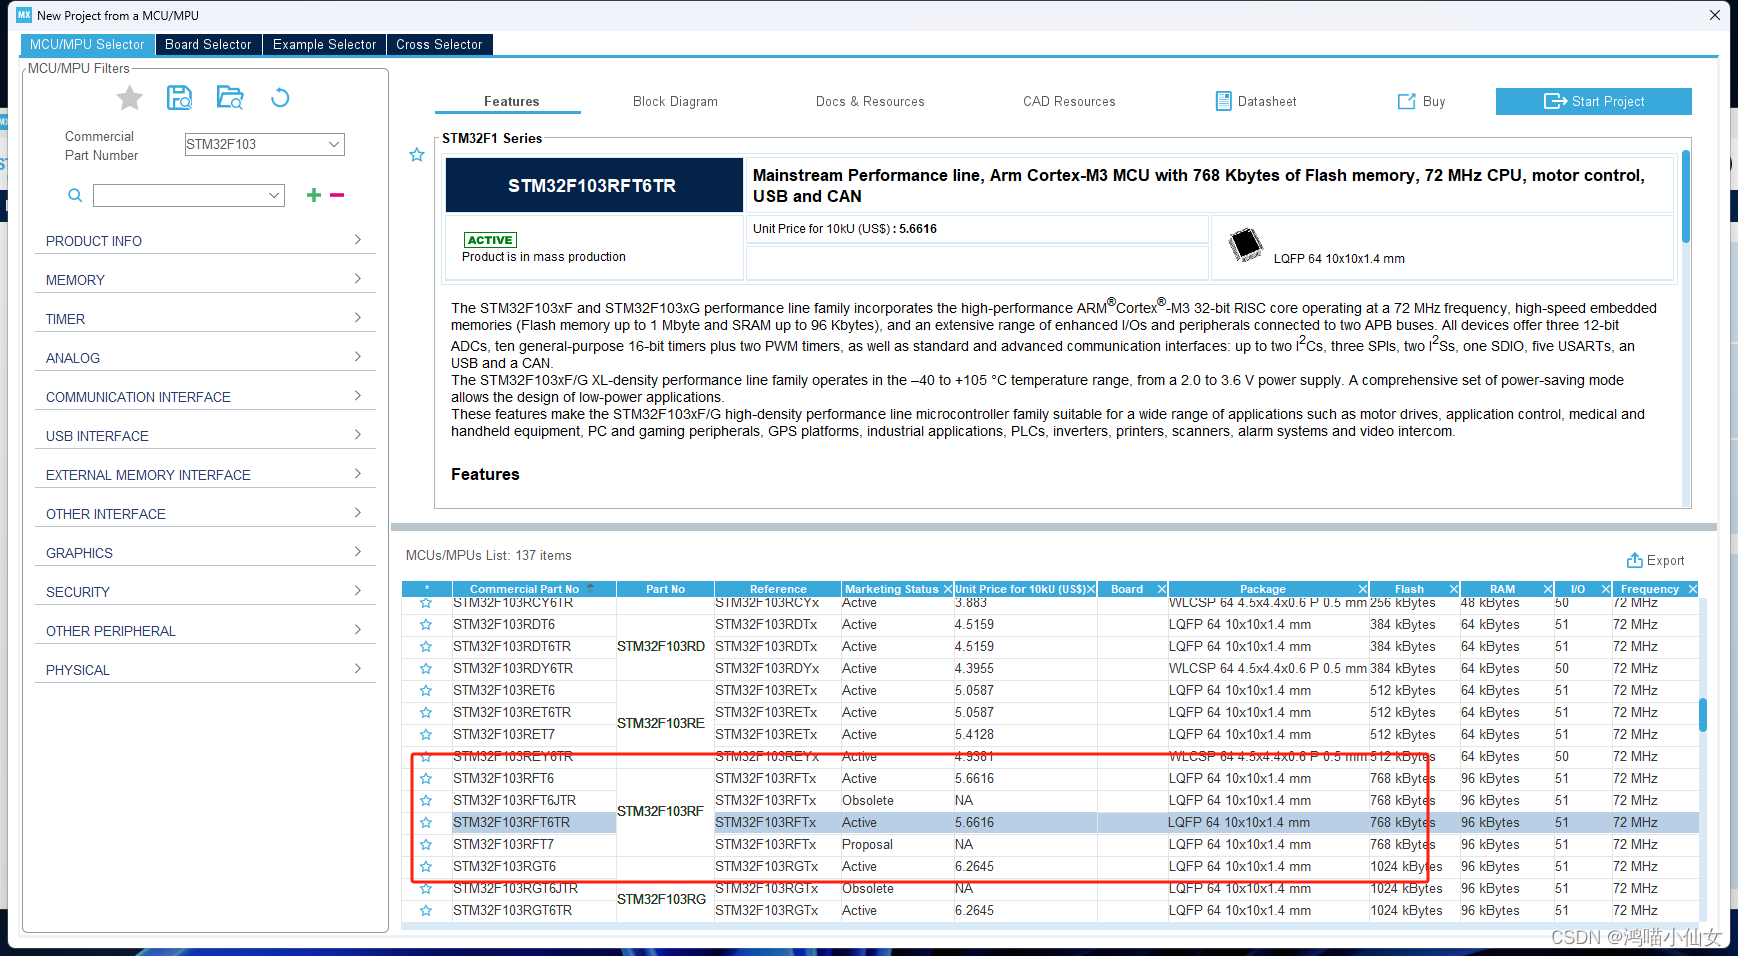Close the Flash column
The height and width of the screenshot is (956, 1738).
[x=1453, y=589]
